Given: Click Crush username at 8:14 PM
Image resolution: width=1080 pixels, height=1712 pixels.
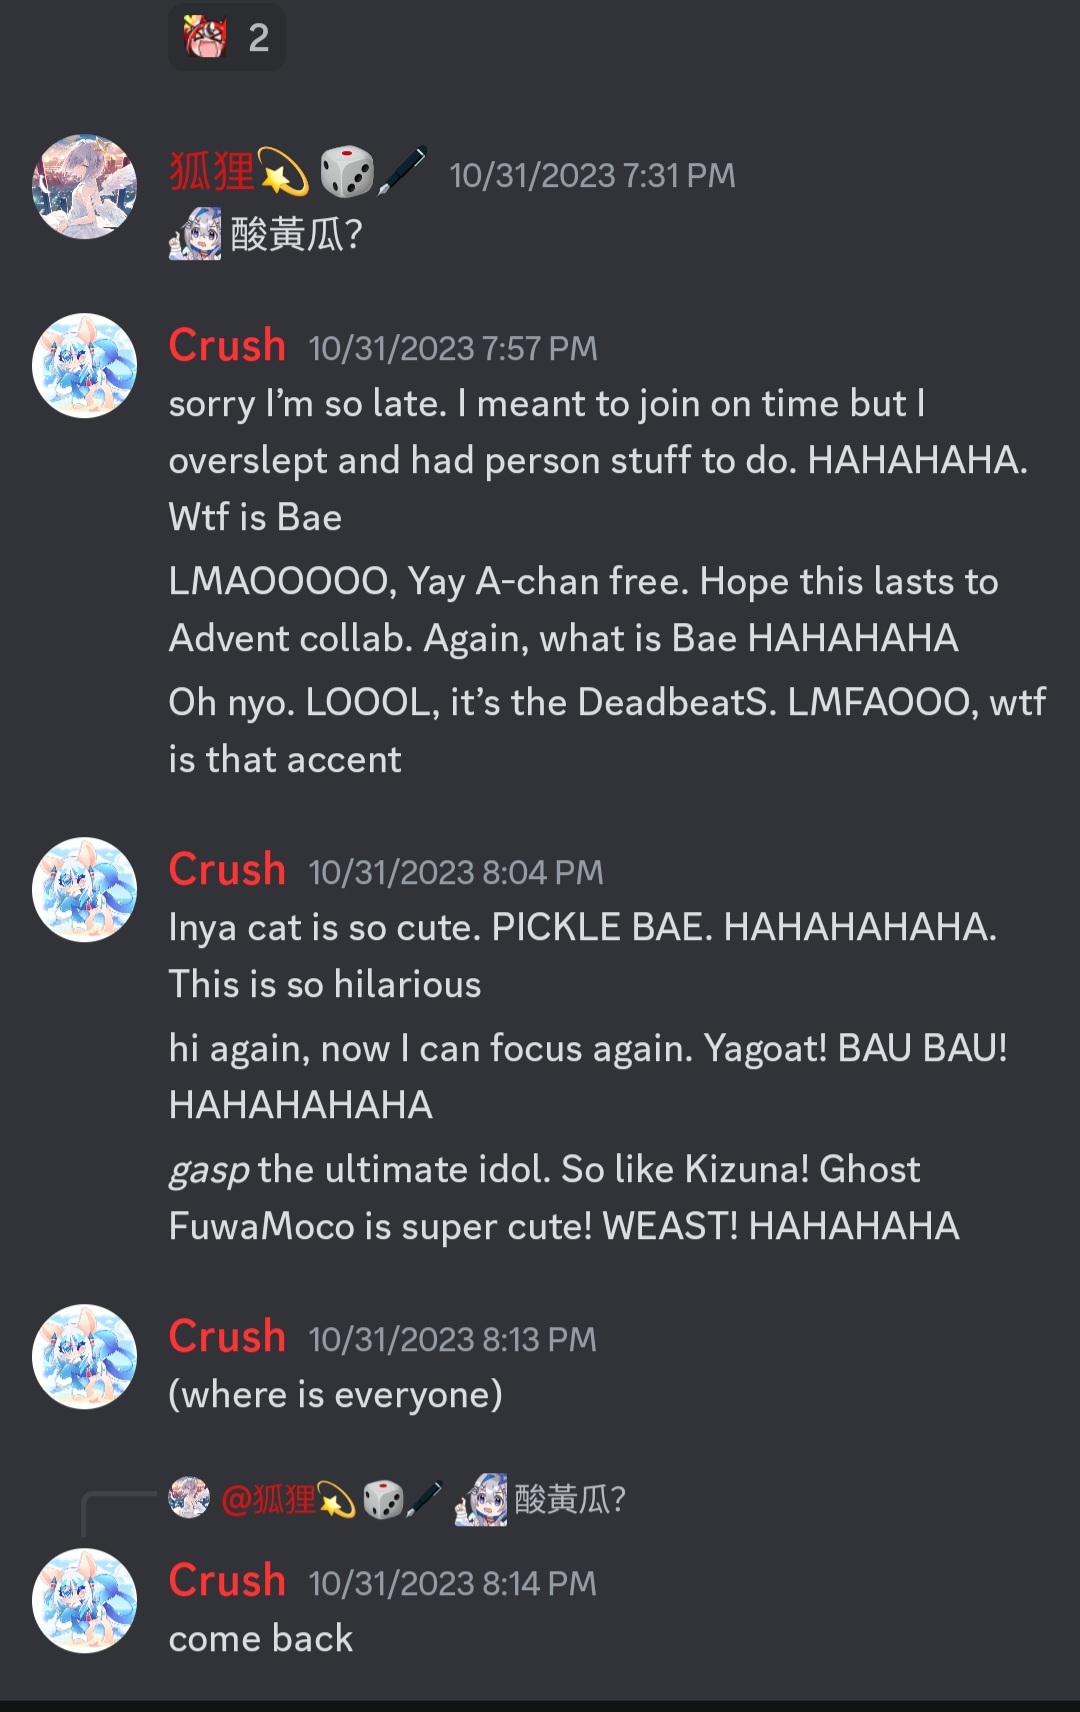Looking at the screenshot, I should (x=227, y=1581).
